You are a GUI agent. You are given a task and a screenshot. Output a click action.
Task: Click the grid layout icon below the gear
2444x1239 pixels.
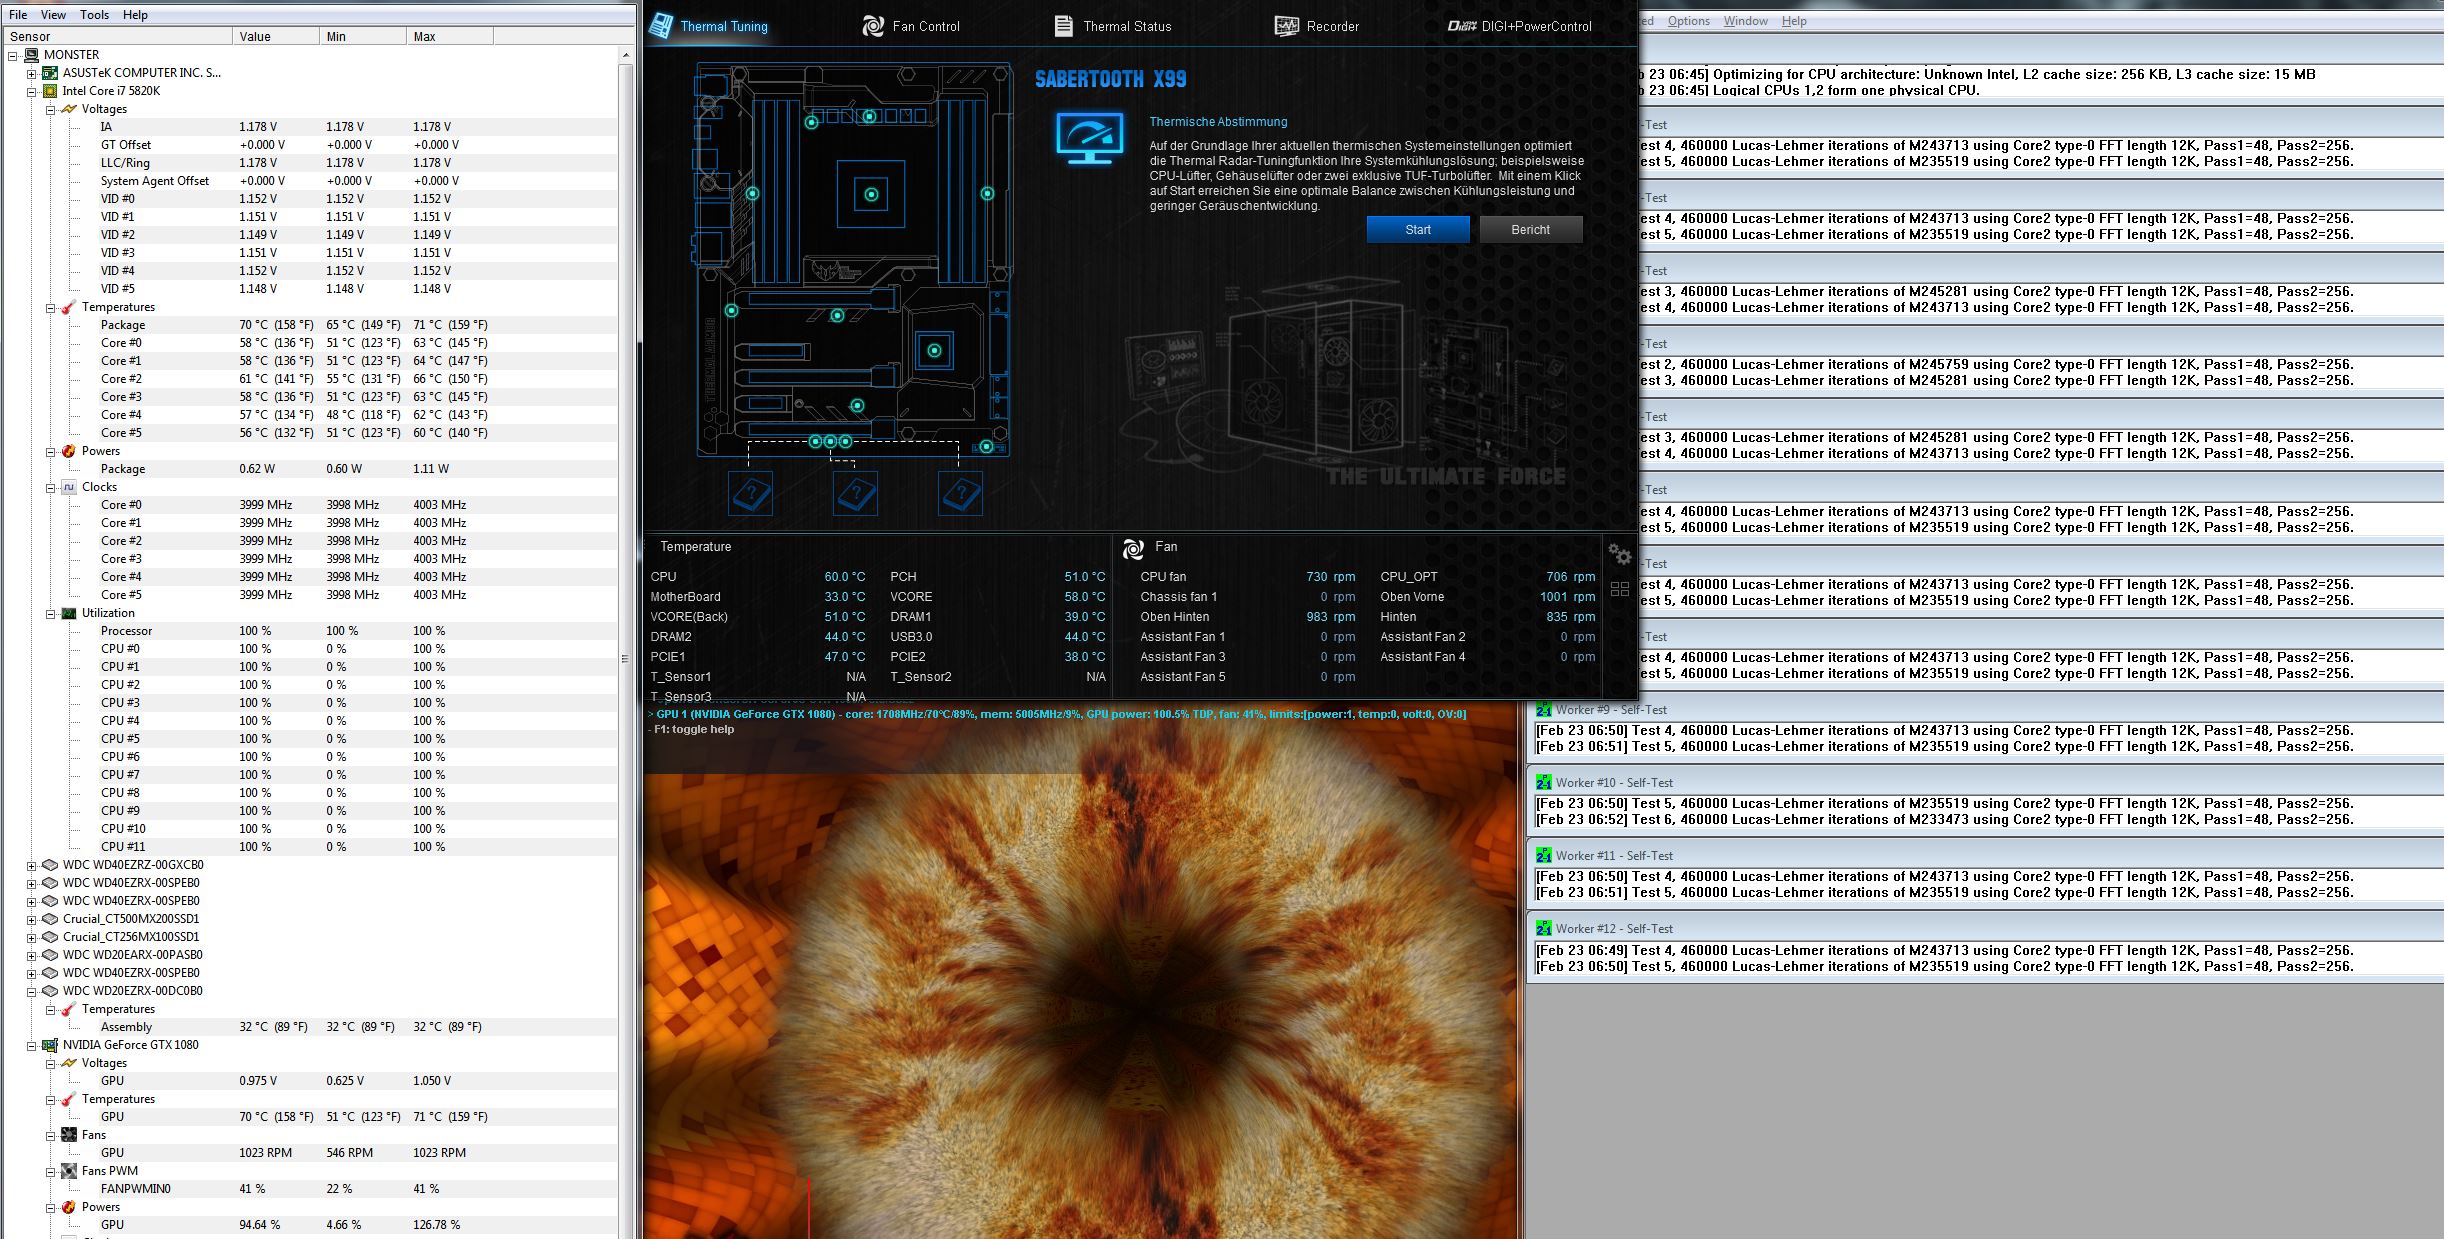coord(1620,589)
